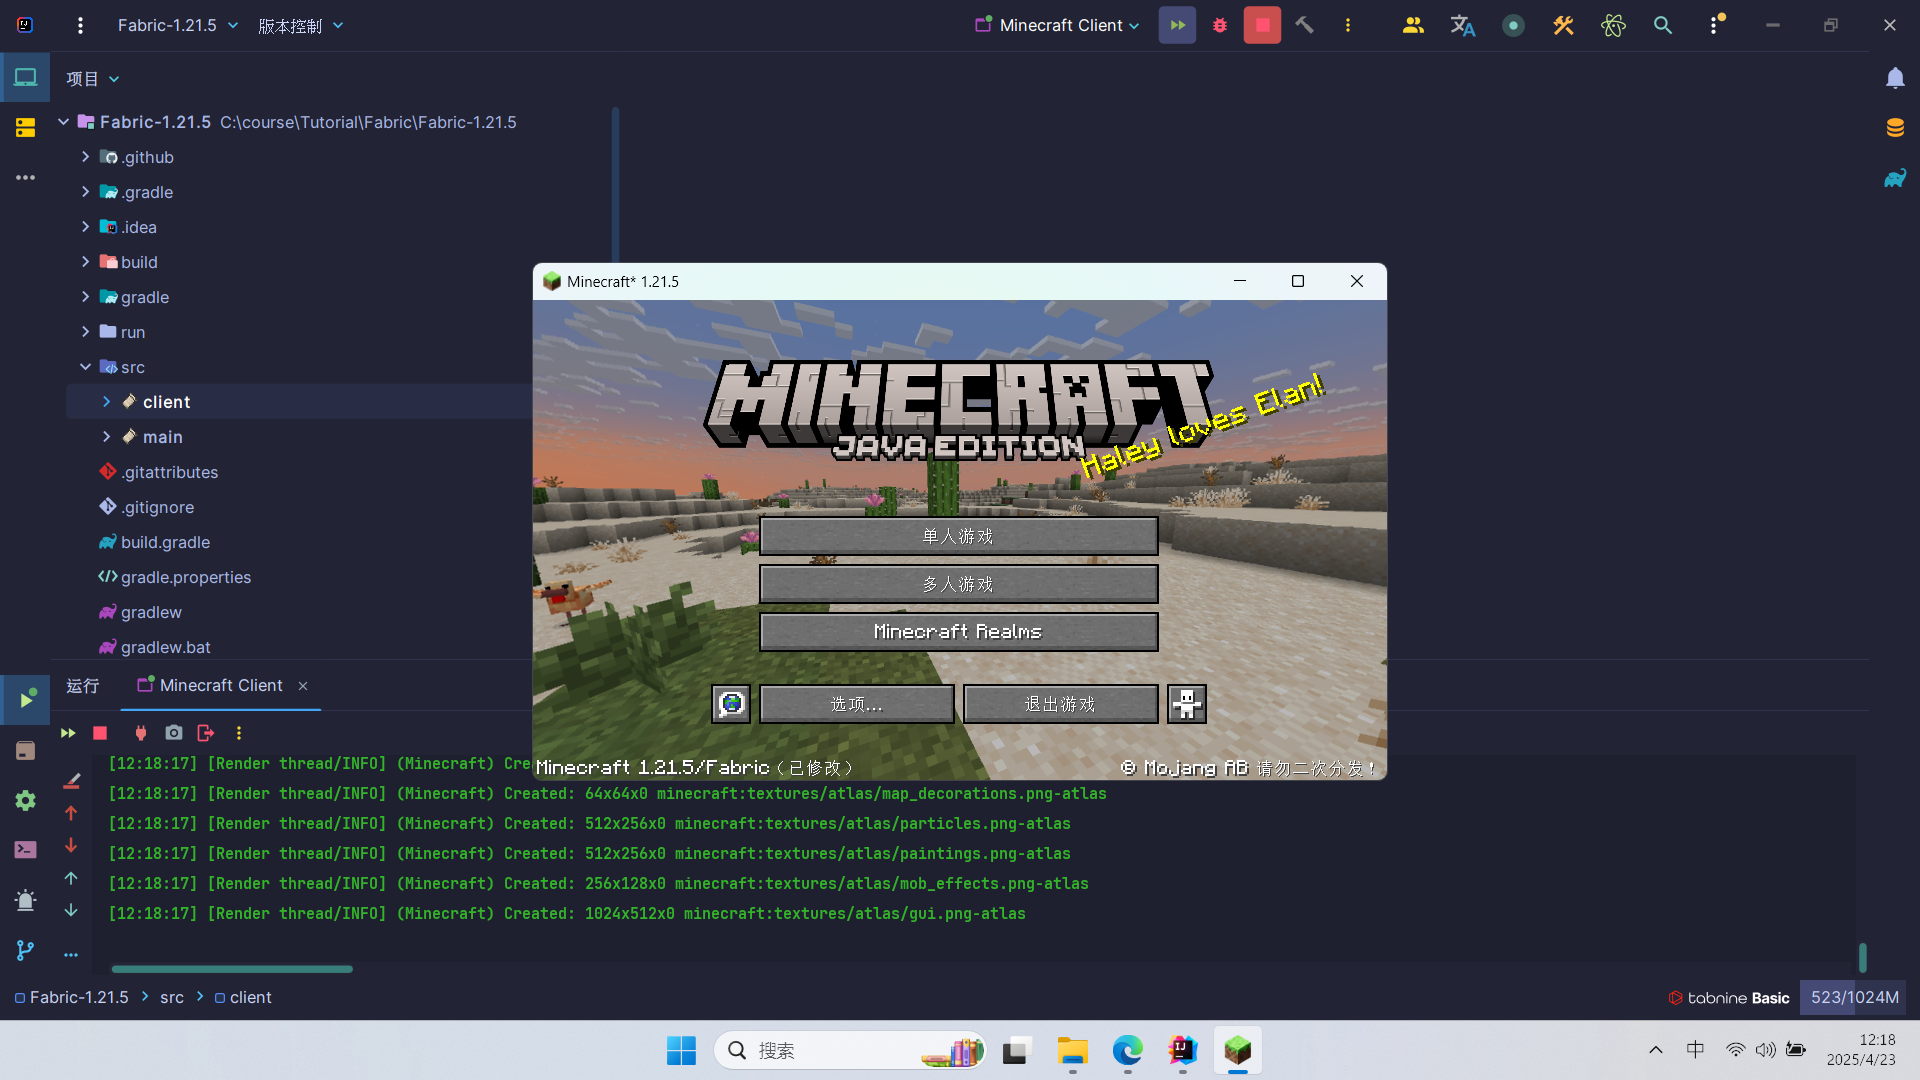Toggle soft-wrap in the Run console
Viewport: 1920px width, 1080px height.
pyautogui.click(x=71, y=781)
